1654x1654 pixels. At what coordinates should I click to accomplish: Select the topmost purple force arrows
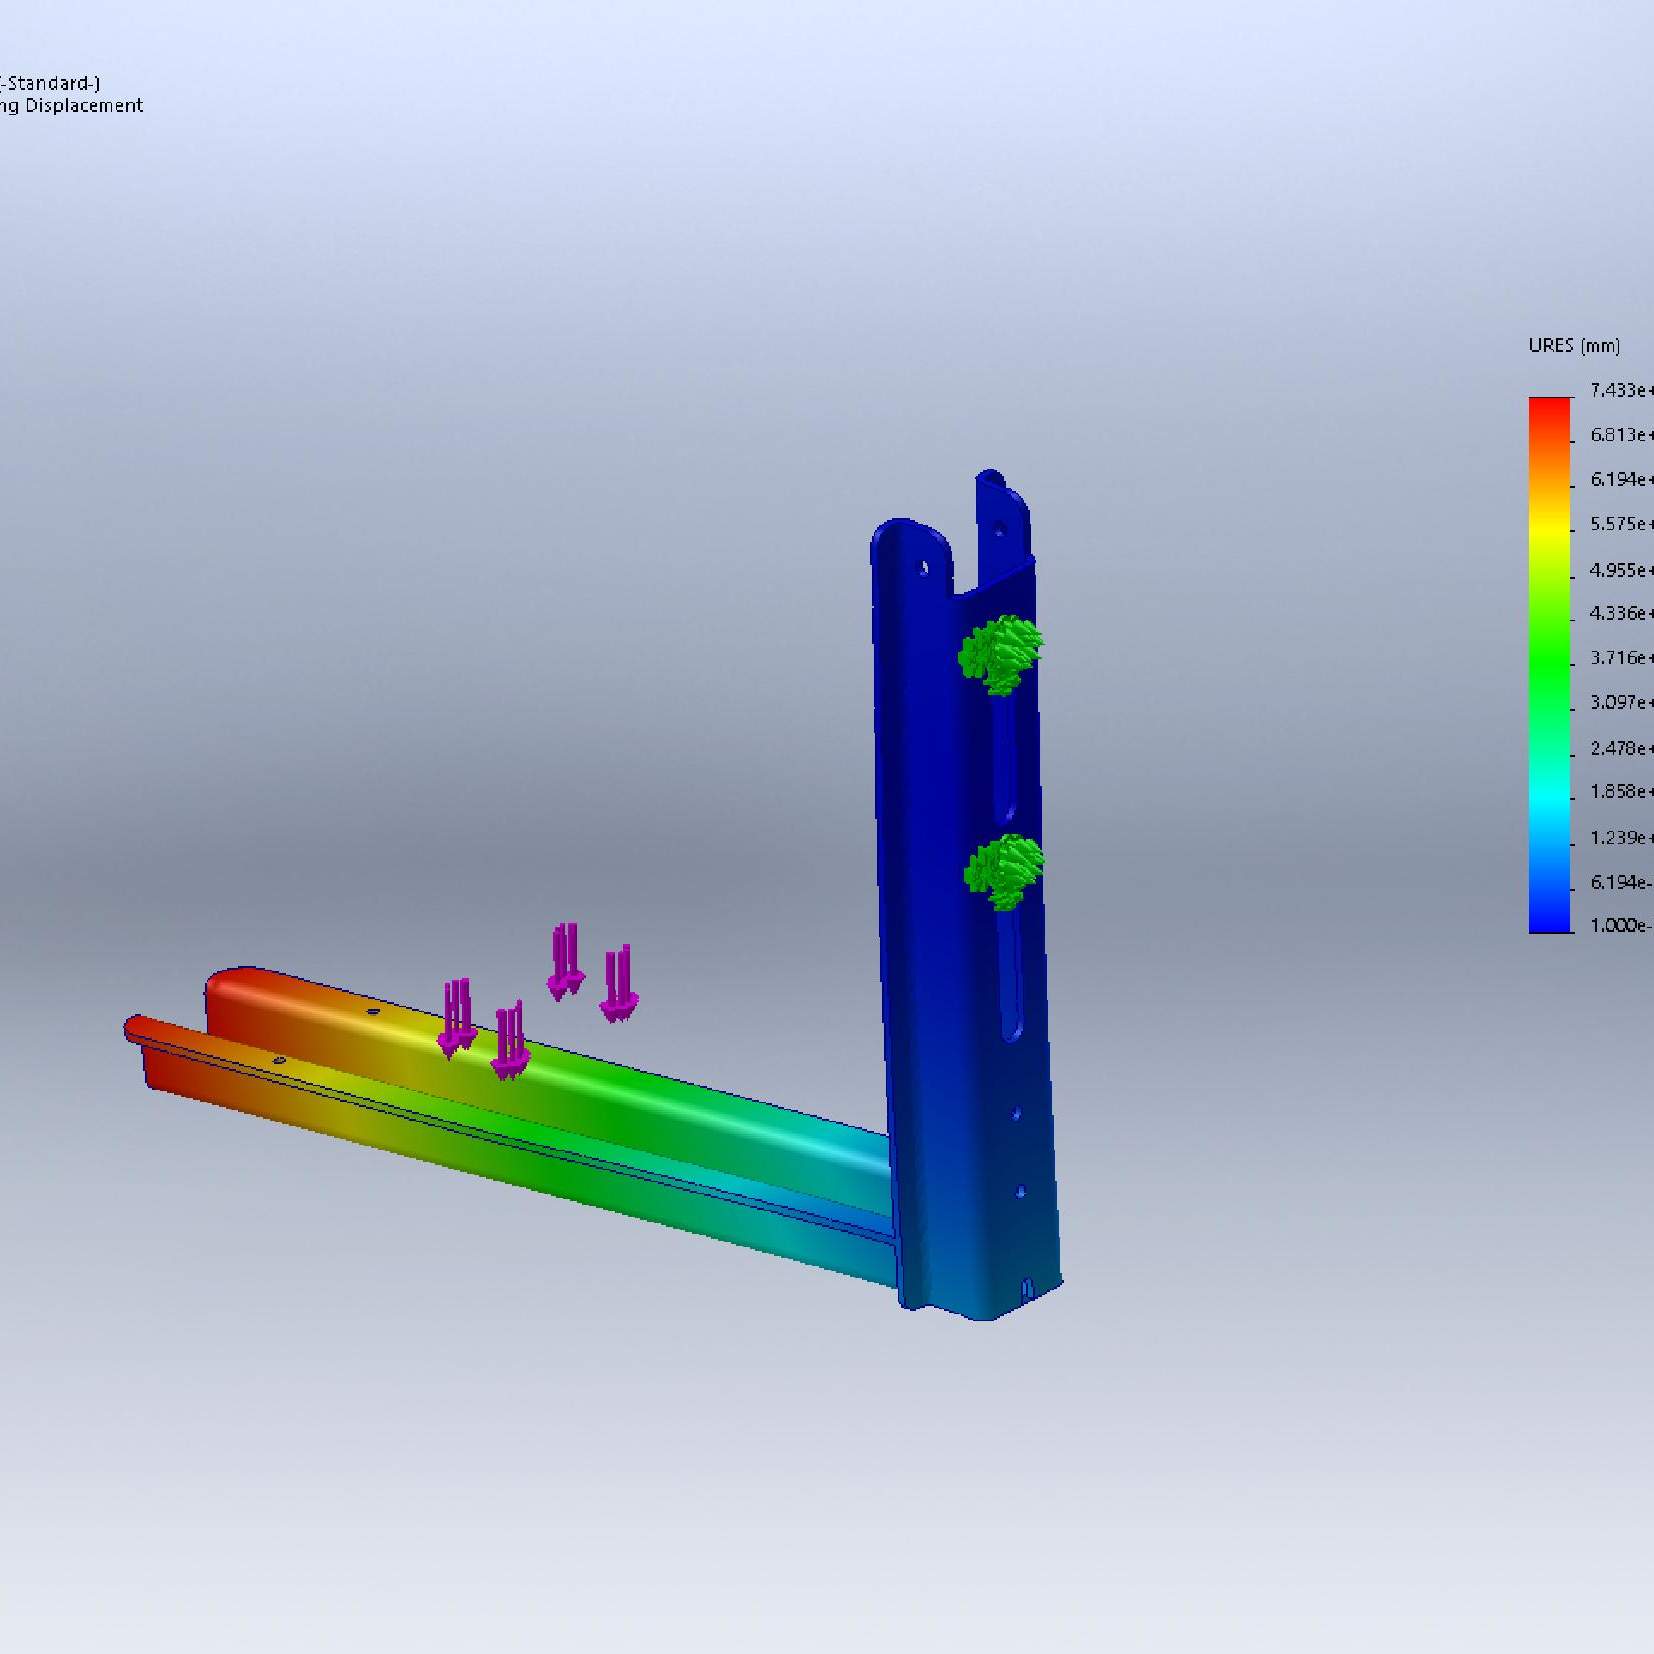point(566,959)
